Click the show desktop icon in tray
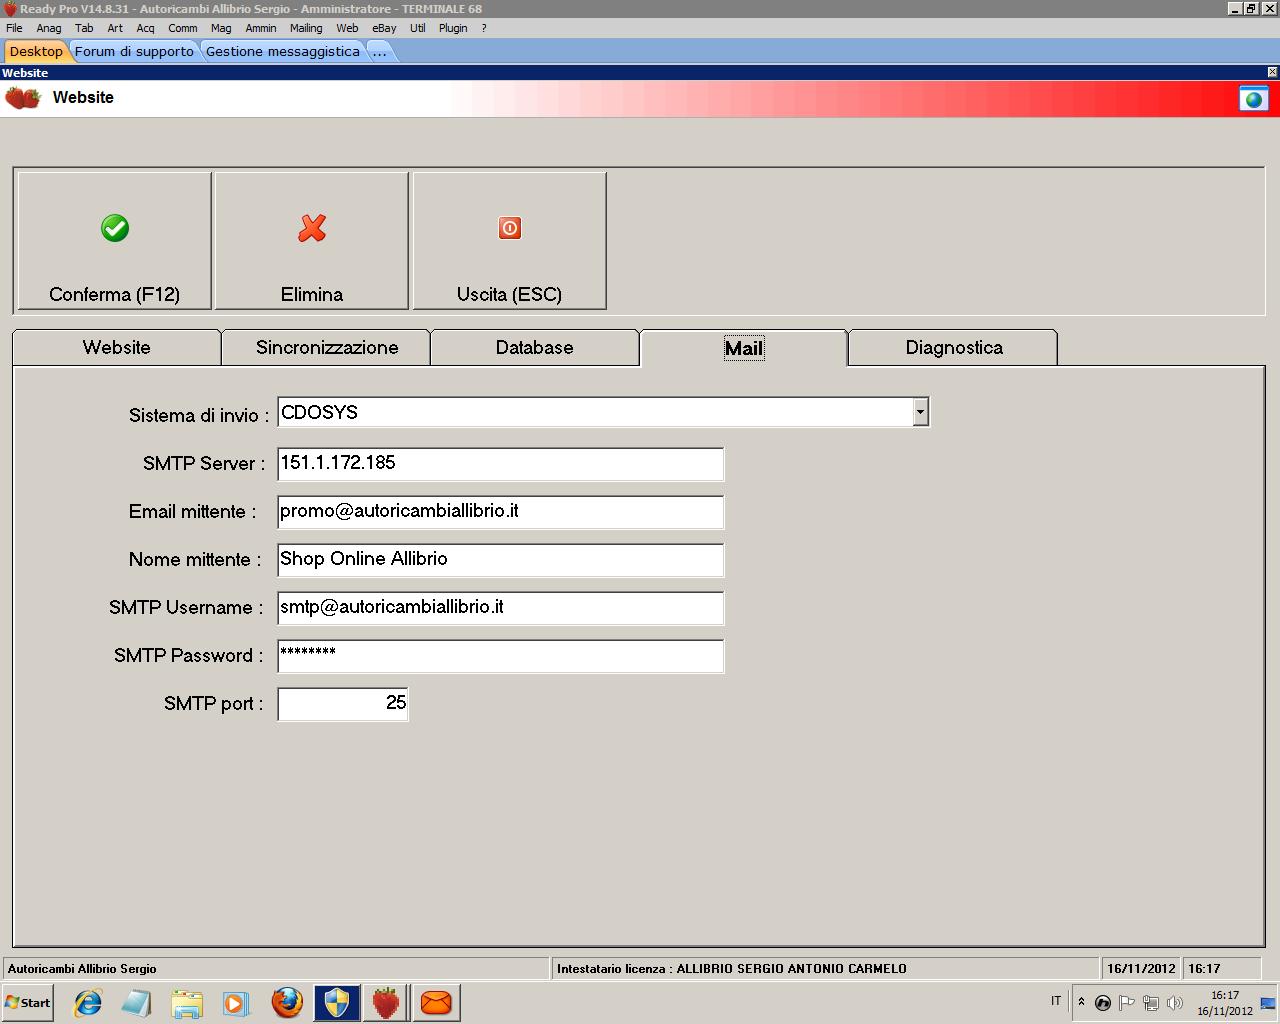Viewport: 1280px width, 1024px height. pos(1269,1003)
